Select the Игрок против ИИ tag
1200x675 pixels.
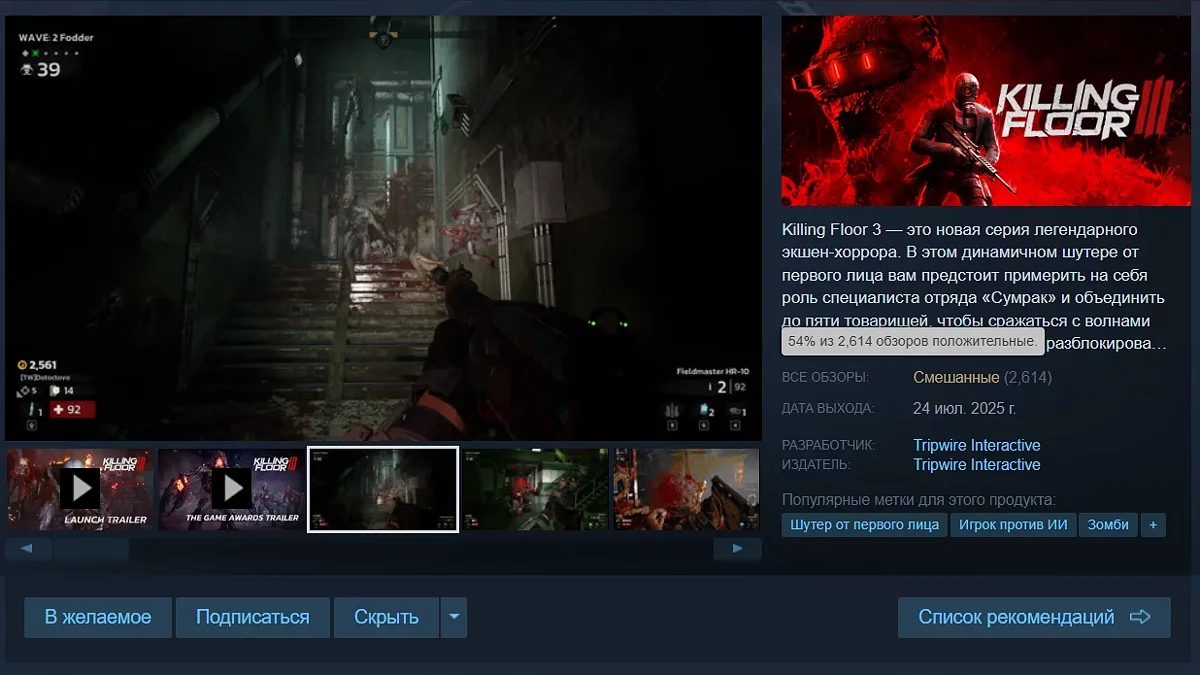tap(1013, 525)
